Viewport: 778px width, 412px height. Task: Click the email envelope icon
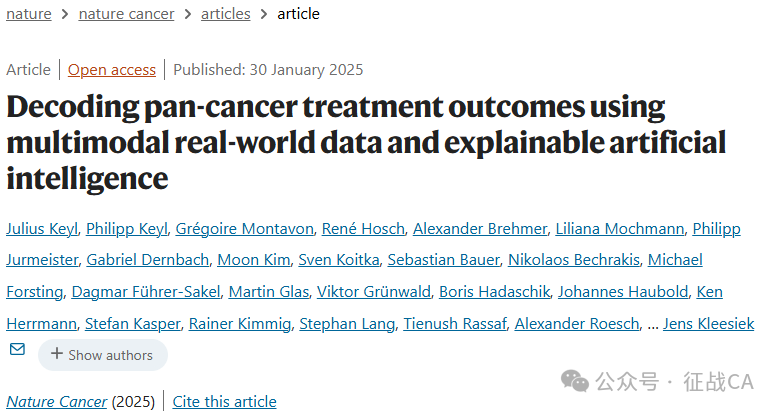tap(17, 349)
